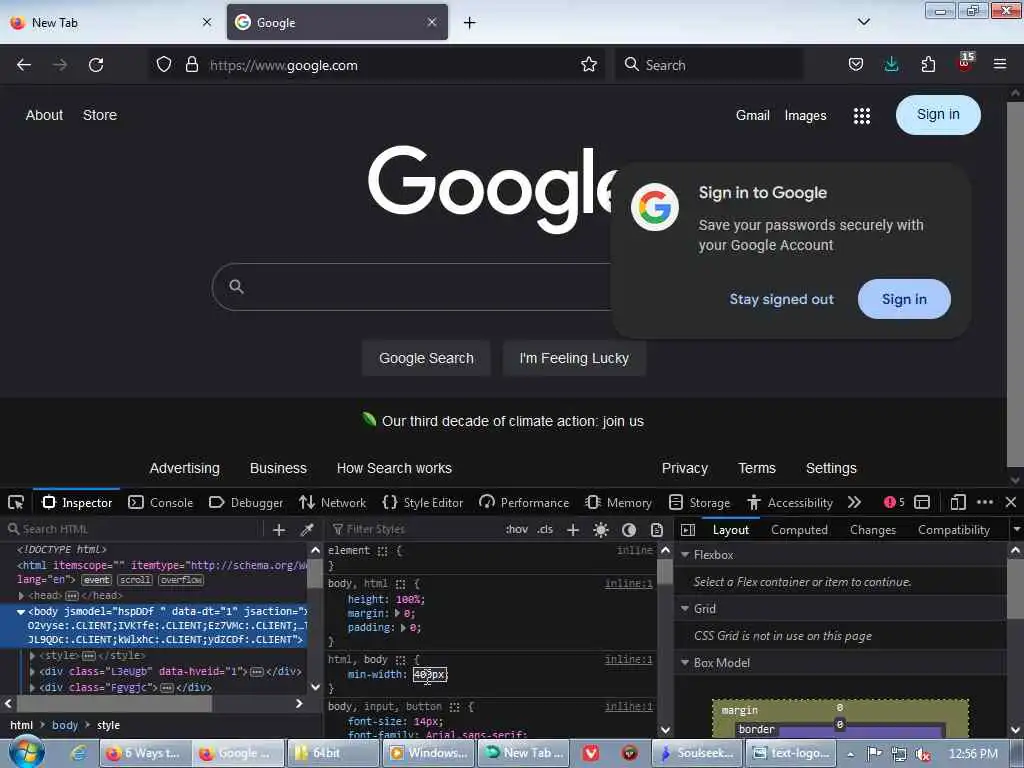Collapse the Box Model section

tap(685, 663)
